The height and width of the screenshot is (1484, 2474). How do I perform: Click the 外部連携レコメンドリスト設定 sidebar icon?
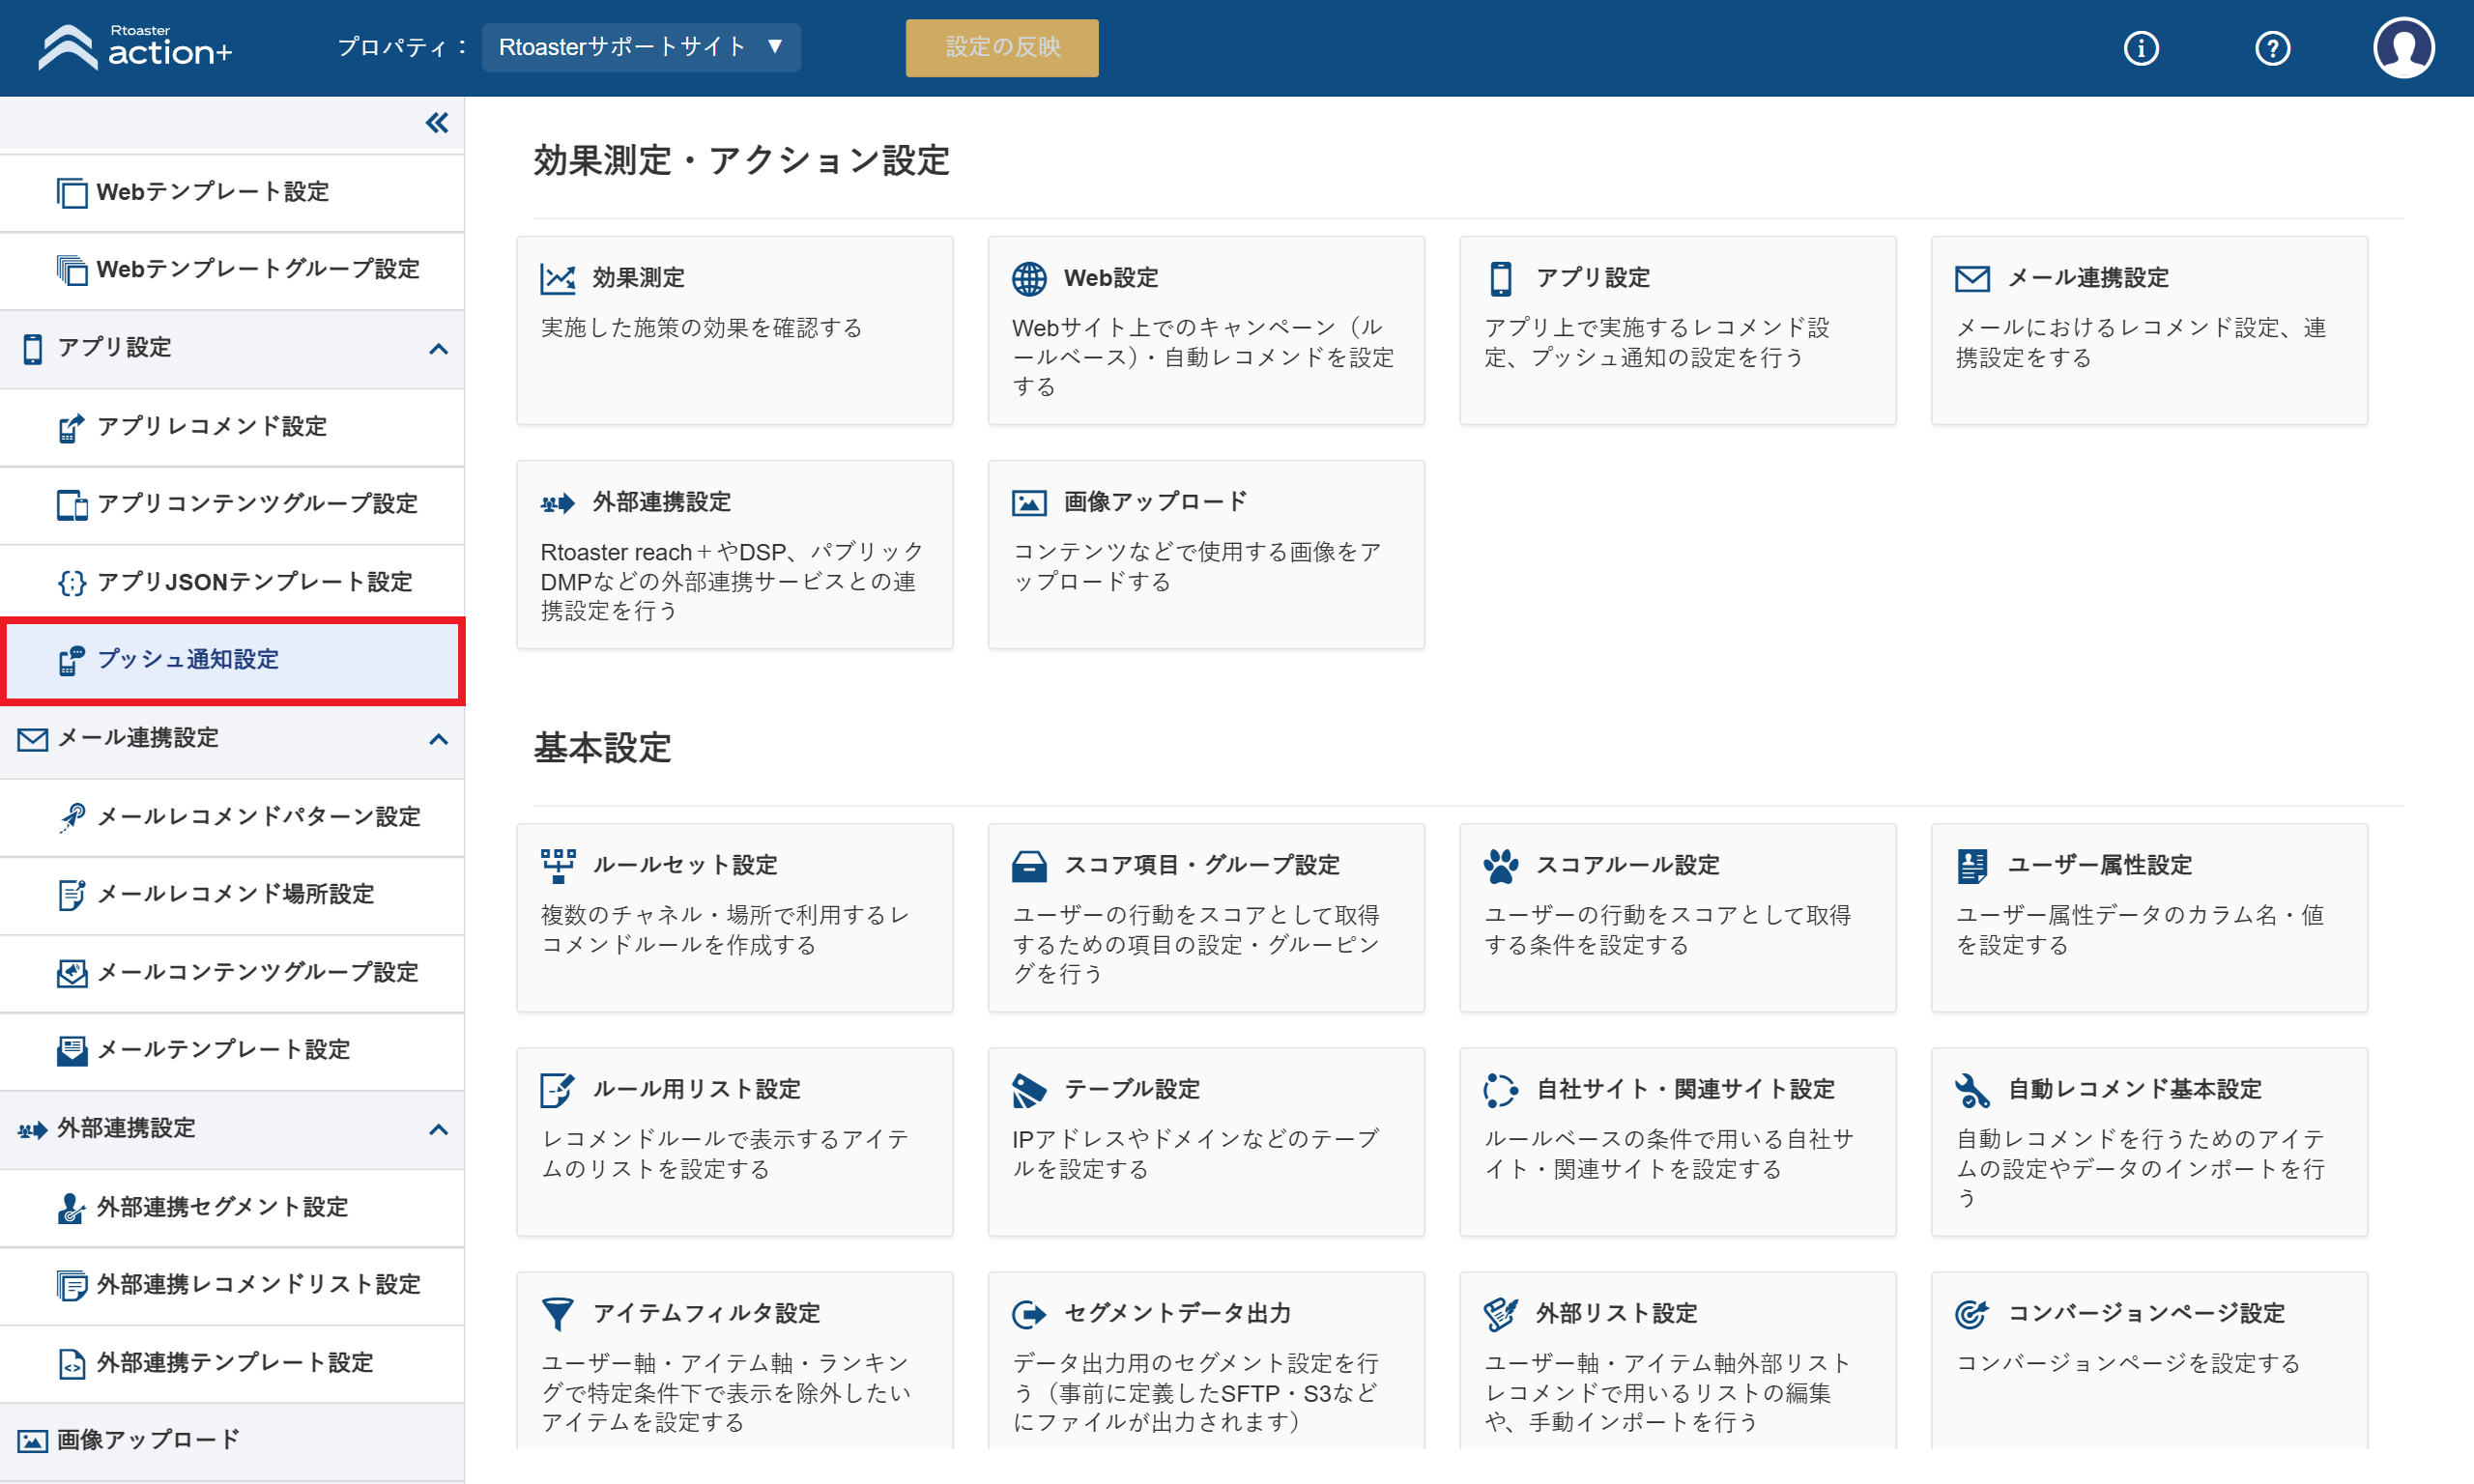click(72, 1285)
